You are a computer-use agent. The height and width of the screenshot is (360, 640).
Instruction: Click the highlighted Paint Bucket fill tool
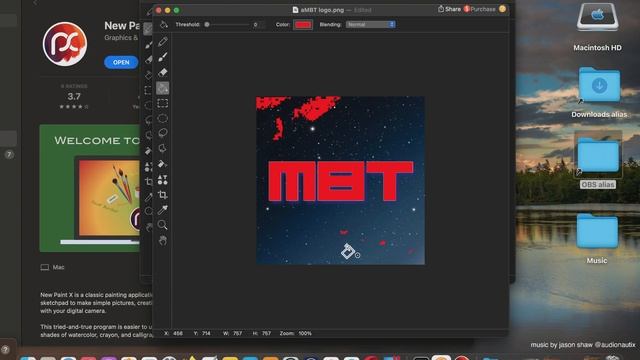pyautogui.click(x=163, y=88)
